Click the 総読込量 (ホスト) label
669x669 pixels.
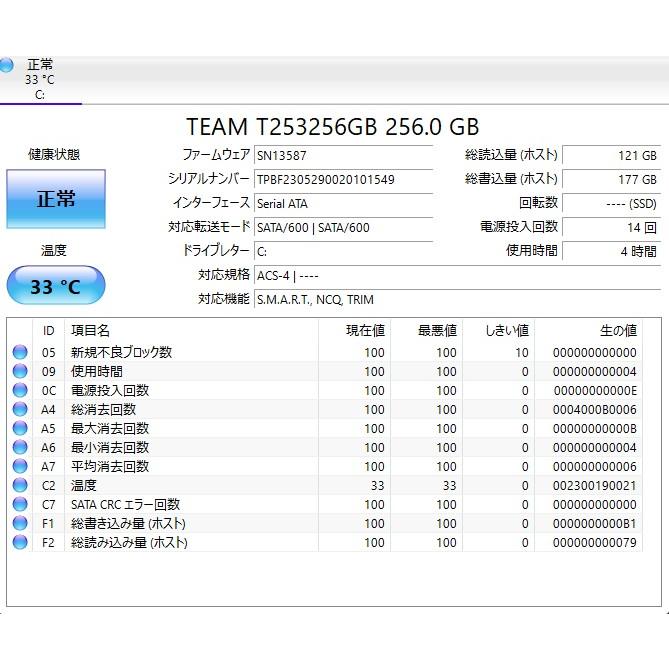pyautogui.click(x=511, y=154)
